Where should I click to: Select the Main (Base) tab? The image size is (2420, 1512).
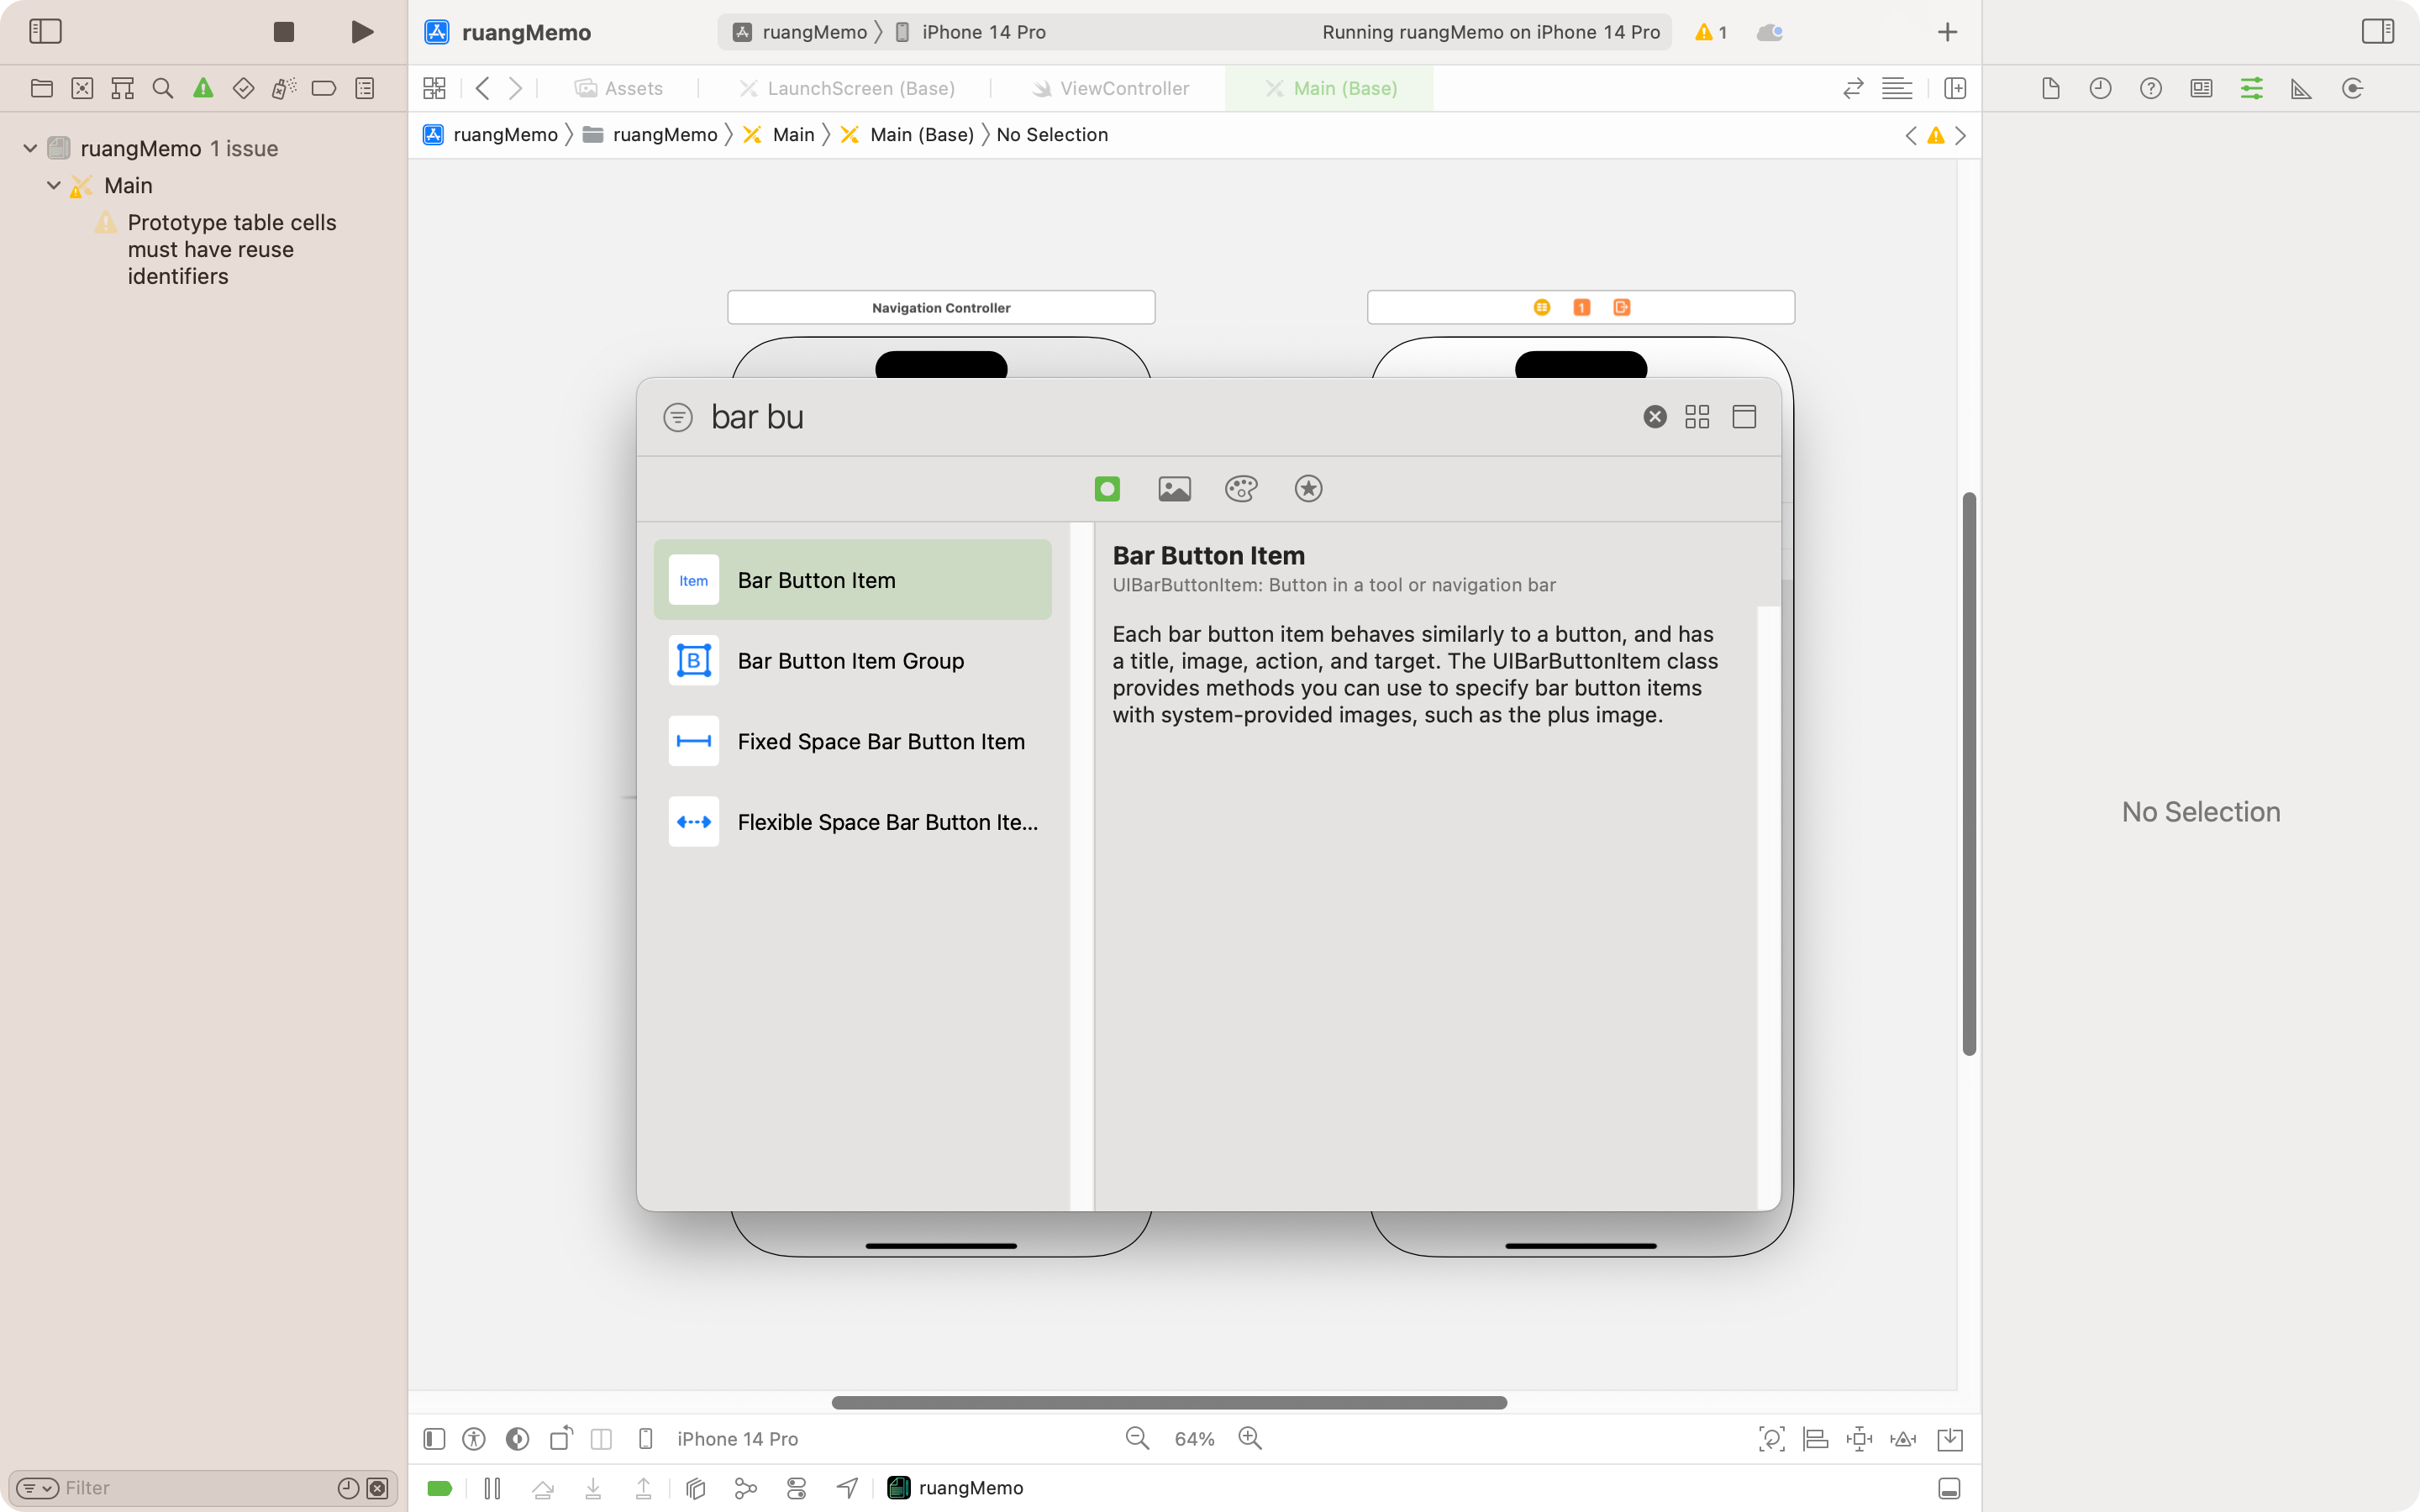1331,89
